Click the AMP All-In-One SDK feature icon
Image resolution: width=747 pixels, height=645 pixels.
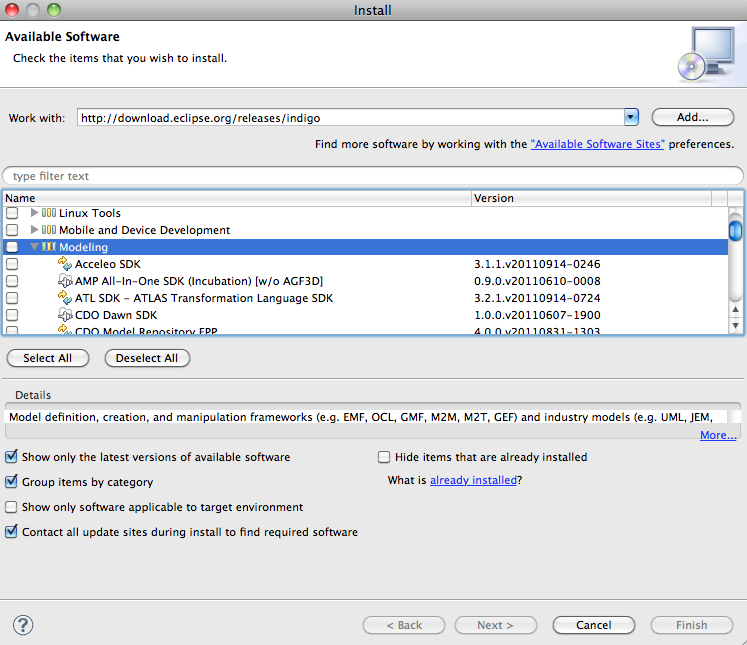click(66, 281)
